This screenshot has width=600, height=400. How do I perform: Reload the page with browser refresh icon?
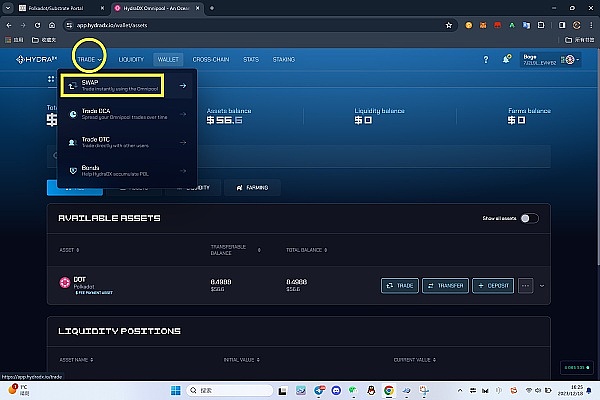(49, 24)
